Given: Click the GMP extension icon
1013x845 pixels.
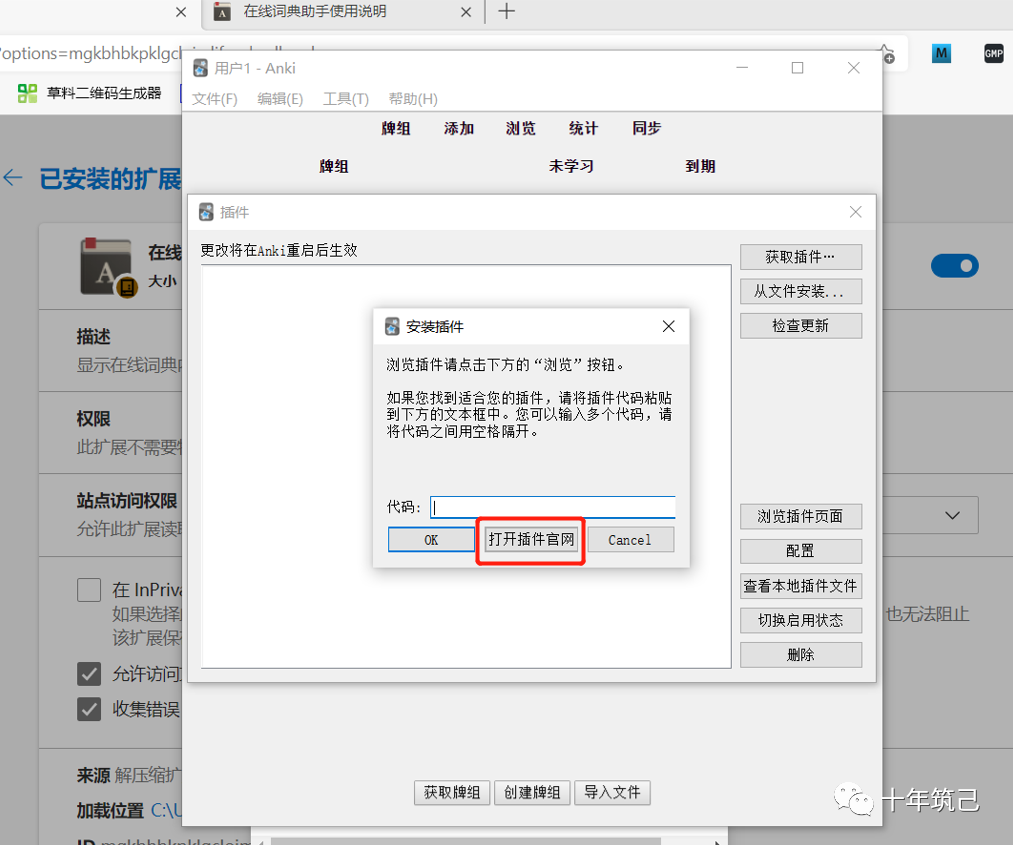Looking at the screenshot, I should 994,54.
